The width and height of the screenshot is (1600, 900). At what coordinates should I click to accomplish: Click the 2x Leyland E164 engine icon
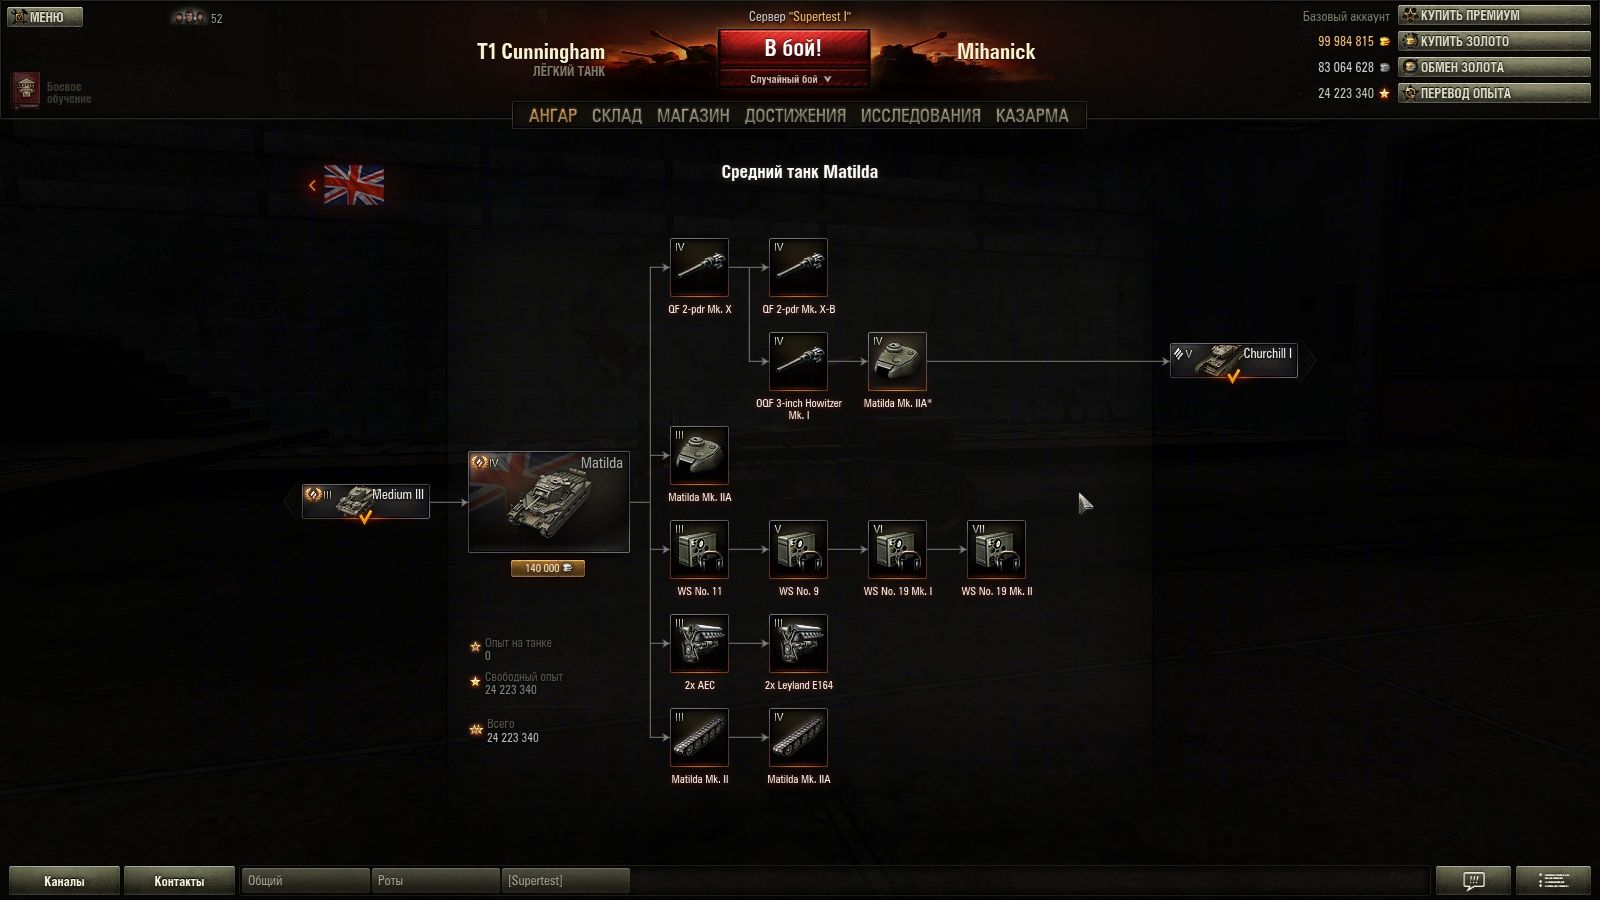pyautogui.click(x=798, y=644)
